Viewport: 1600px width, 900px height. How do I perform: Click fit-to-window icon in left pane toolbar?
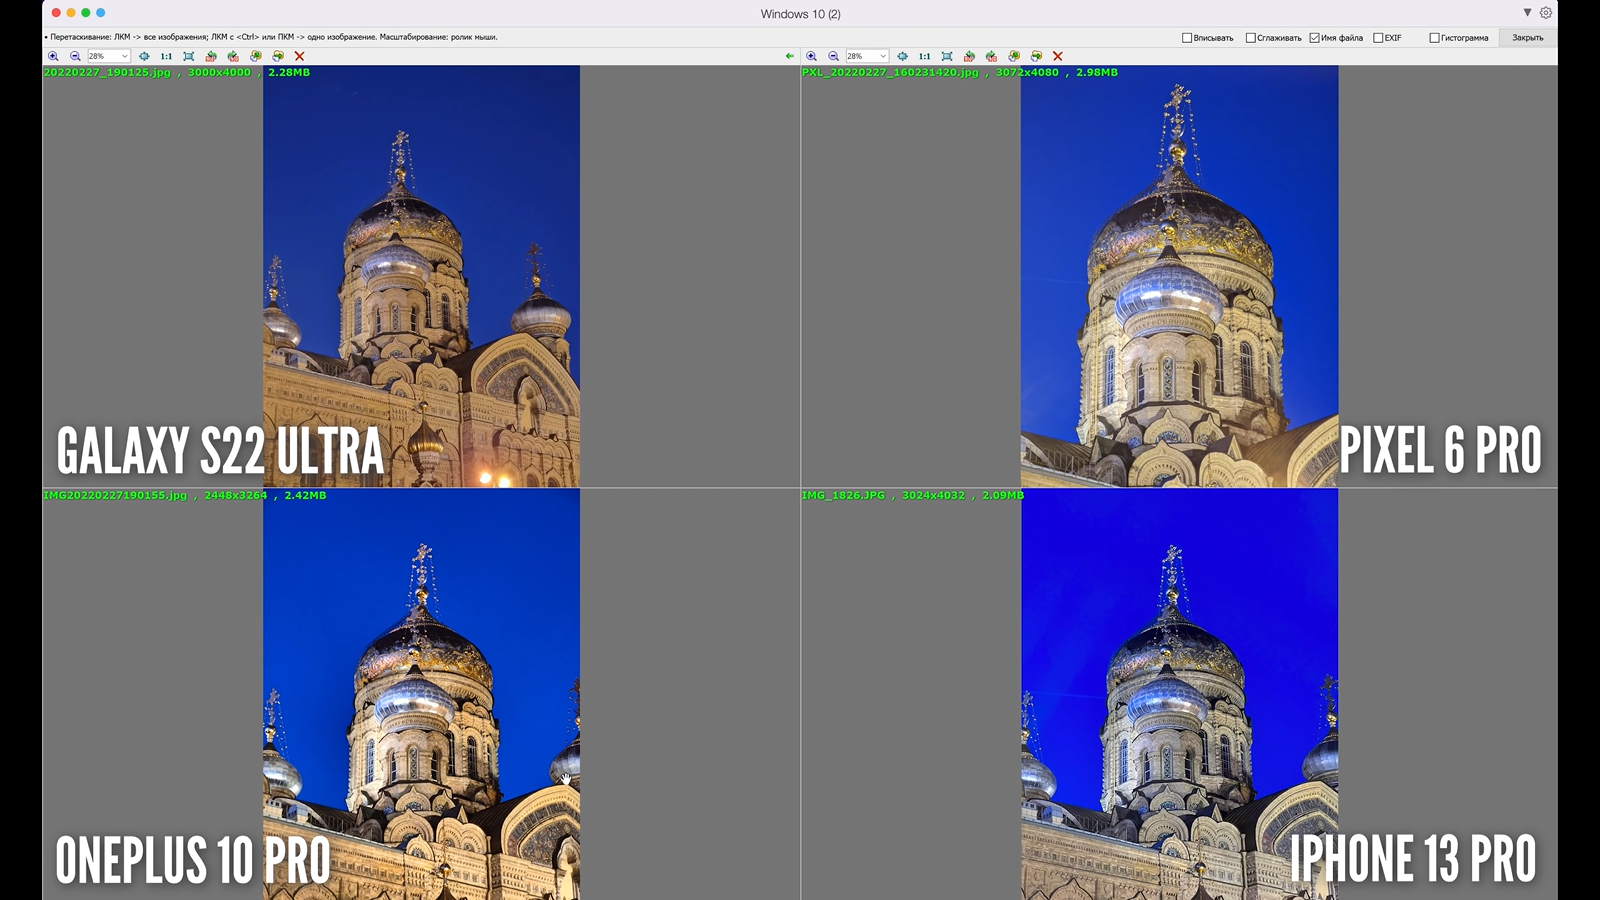pos(188,56)
